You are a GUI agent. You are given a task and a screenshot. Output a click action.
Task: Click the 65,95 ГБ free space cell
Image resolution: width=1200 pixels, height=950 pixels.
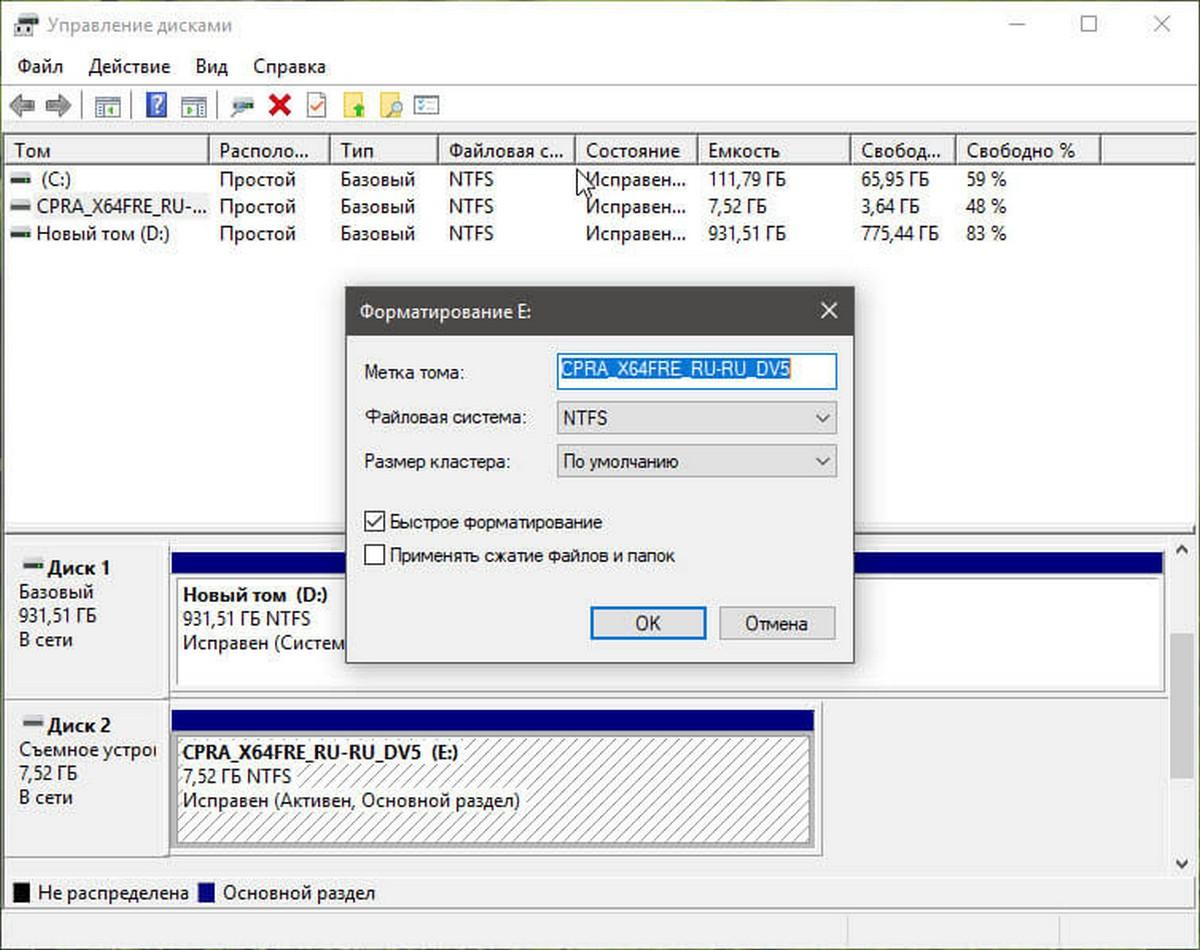[x=894, y=180]
